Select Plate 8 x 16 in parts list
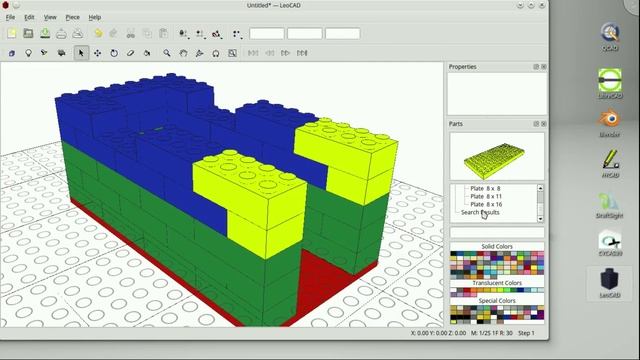The width and height of the screenshot is (640, 360). click(x=486, y=204)
